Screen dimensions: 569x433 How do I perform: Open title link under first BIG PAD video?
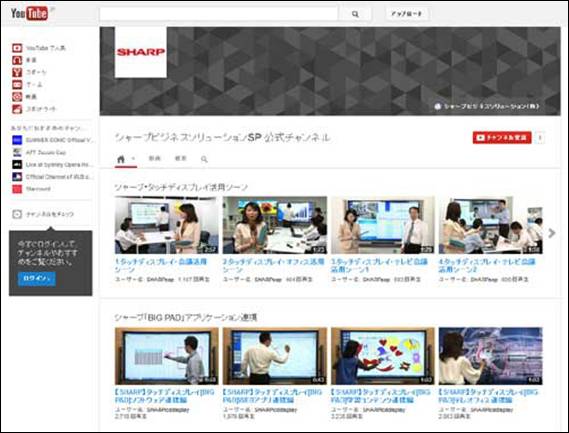(164, 396)
